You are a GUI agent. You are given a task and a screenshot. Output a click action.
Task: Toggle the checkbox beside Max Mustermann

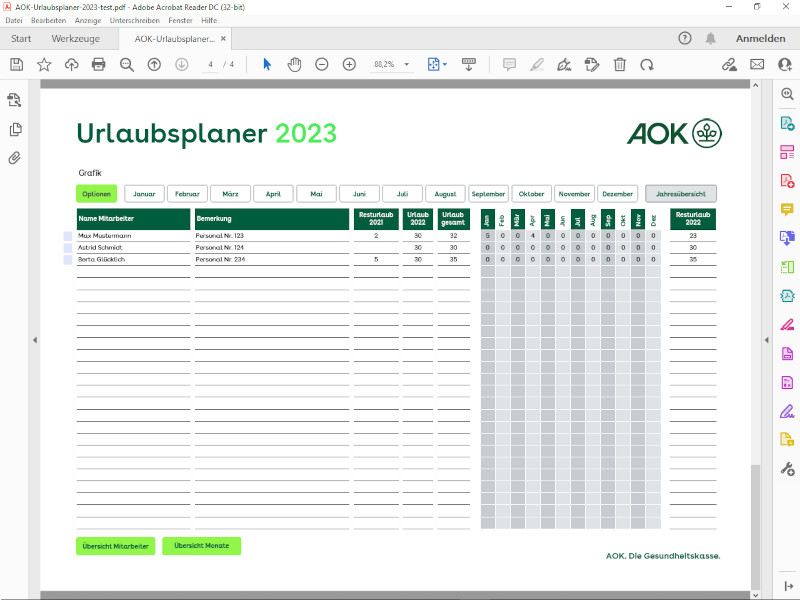point(67,236)
